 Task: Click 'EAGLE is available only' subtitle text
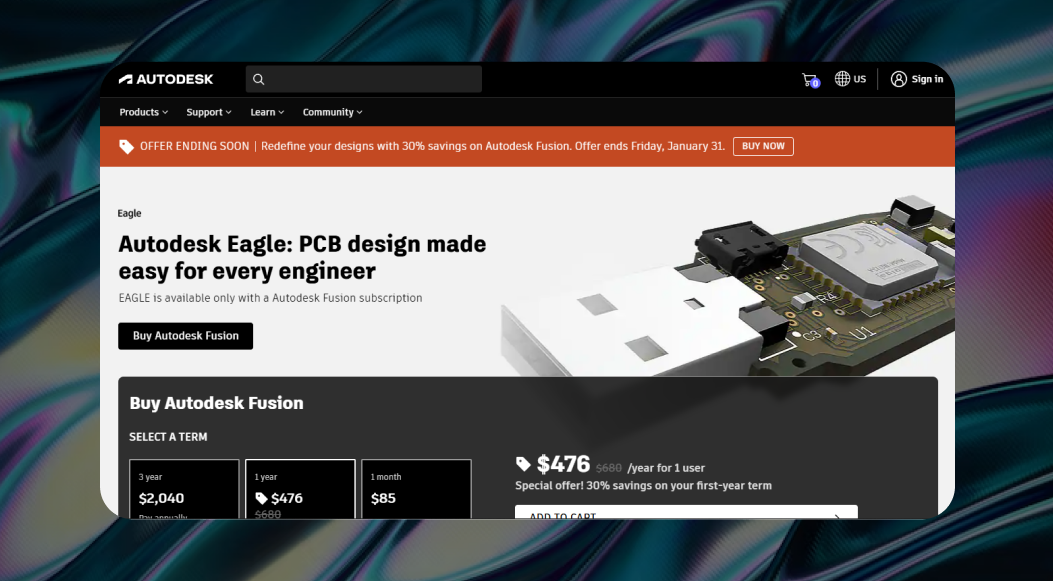point(270,298)
